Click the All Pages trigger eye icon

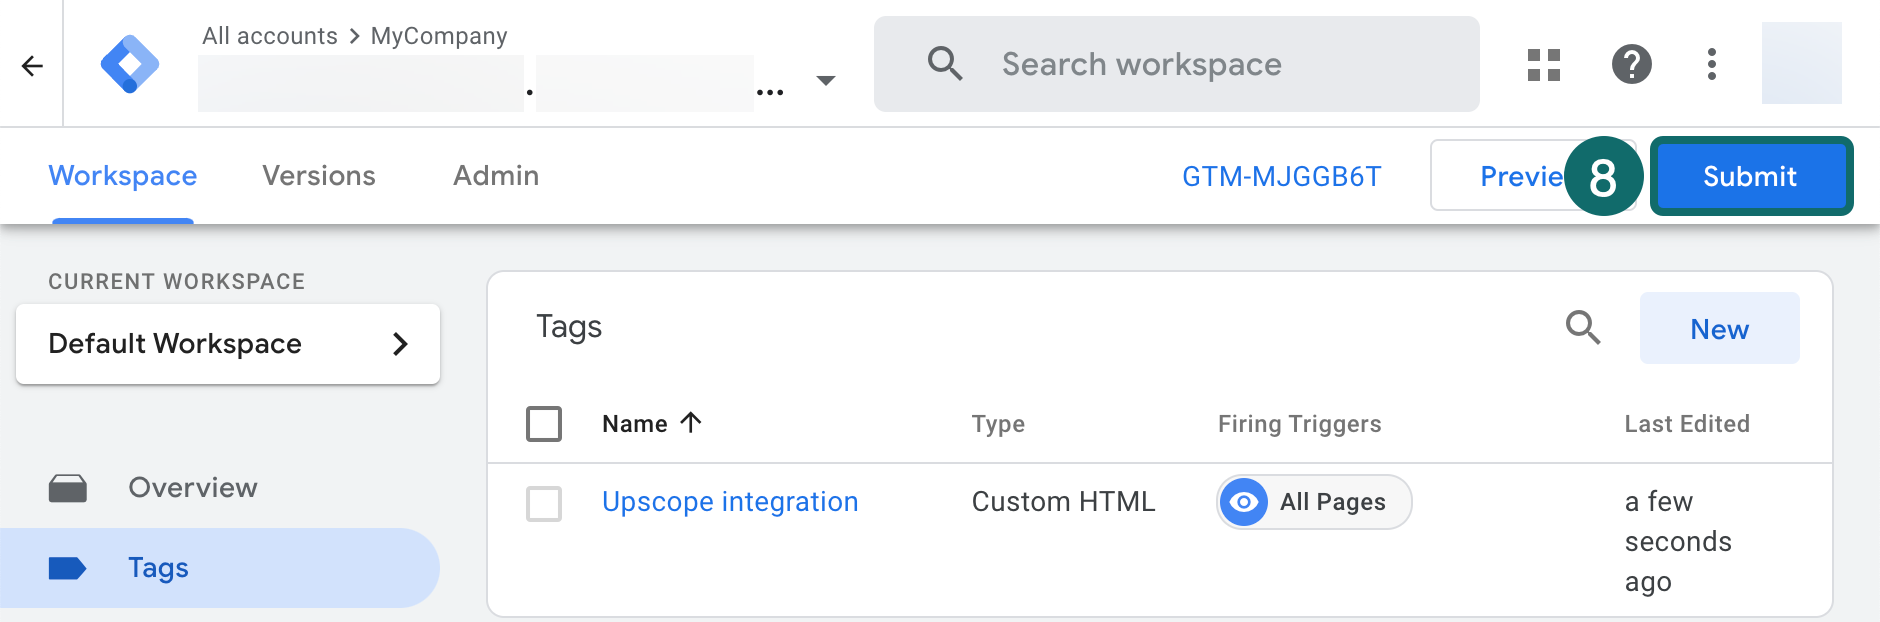[x=1244, y=502]
